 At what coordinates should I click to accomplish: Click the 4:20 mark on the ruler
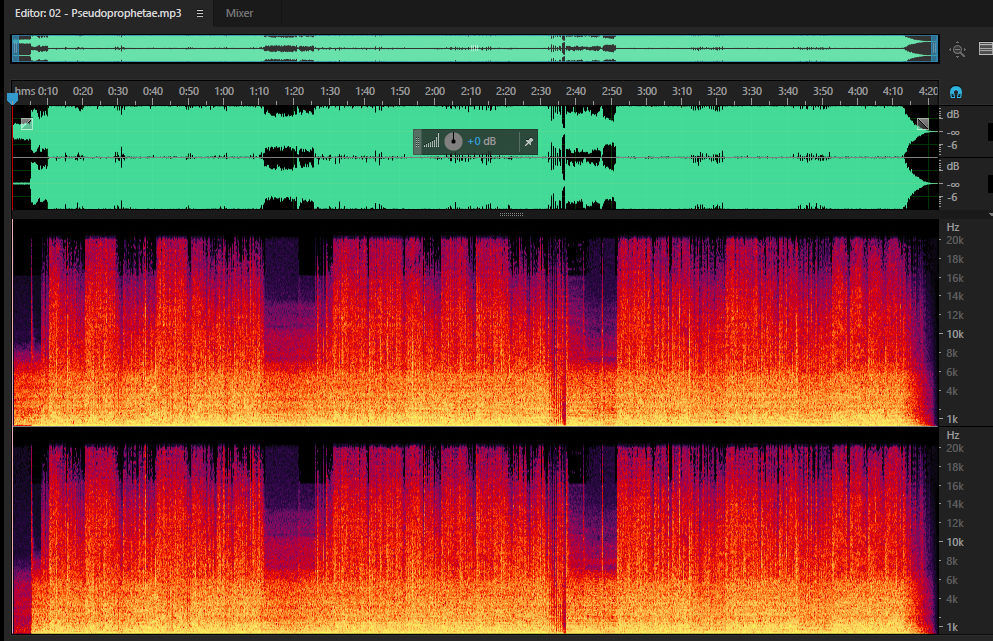click(x=928, y=91)
